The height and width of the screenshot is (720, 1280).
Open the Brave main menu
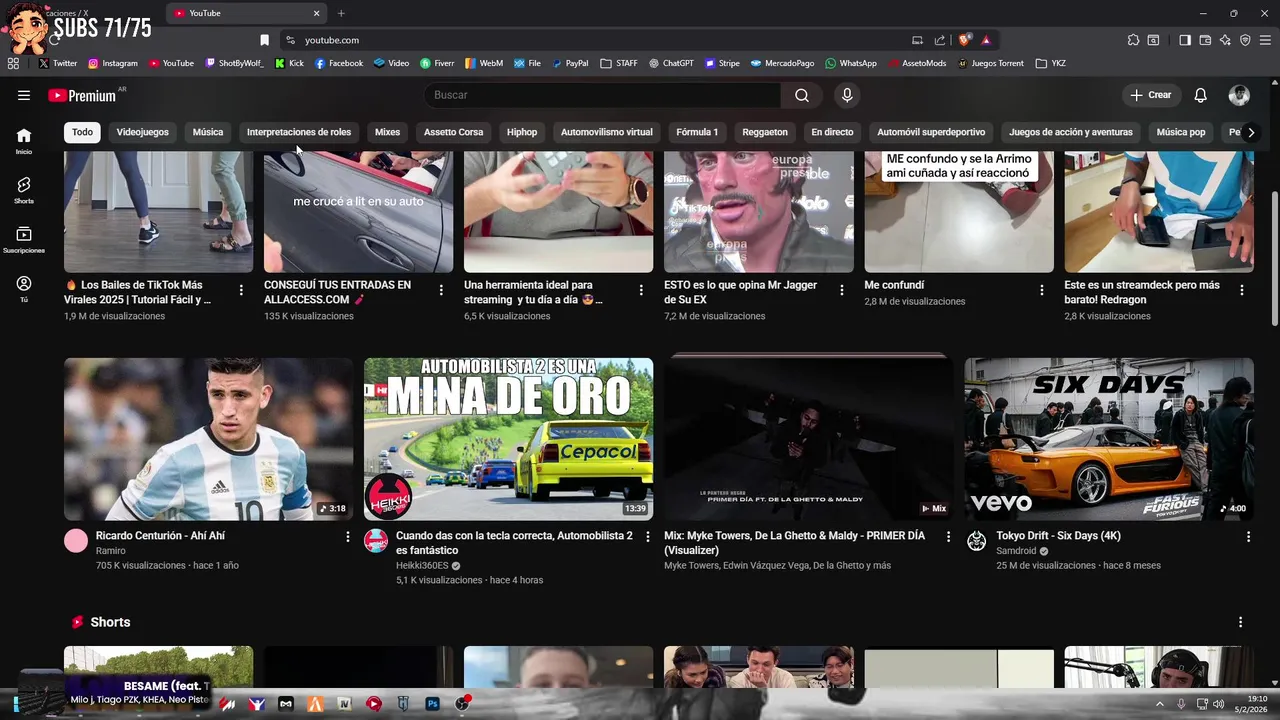[x=1265, y=40]
